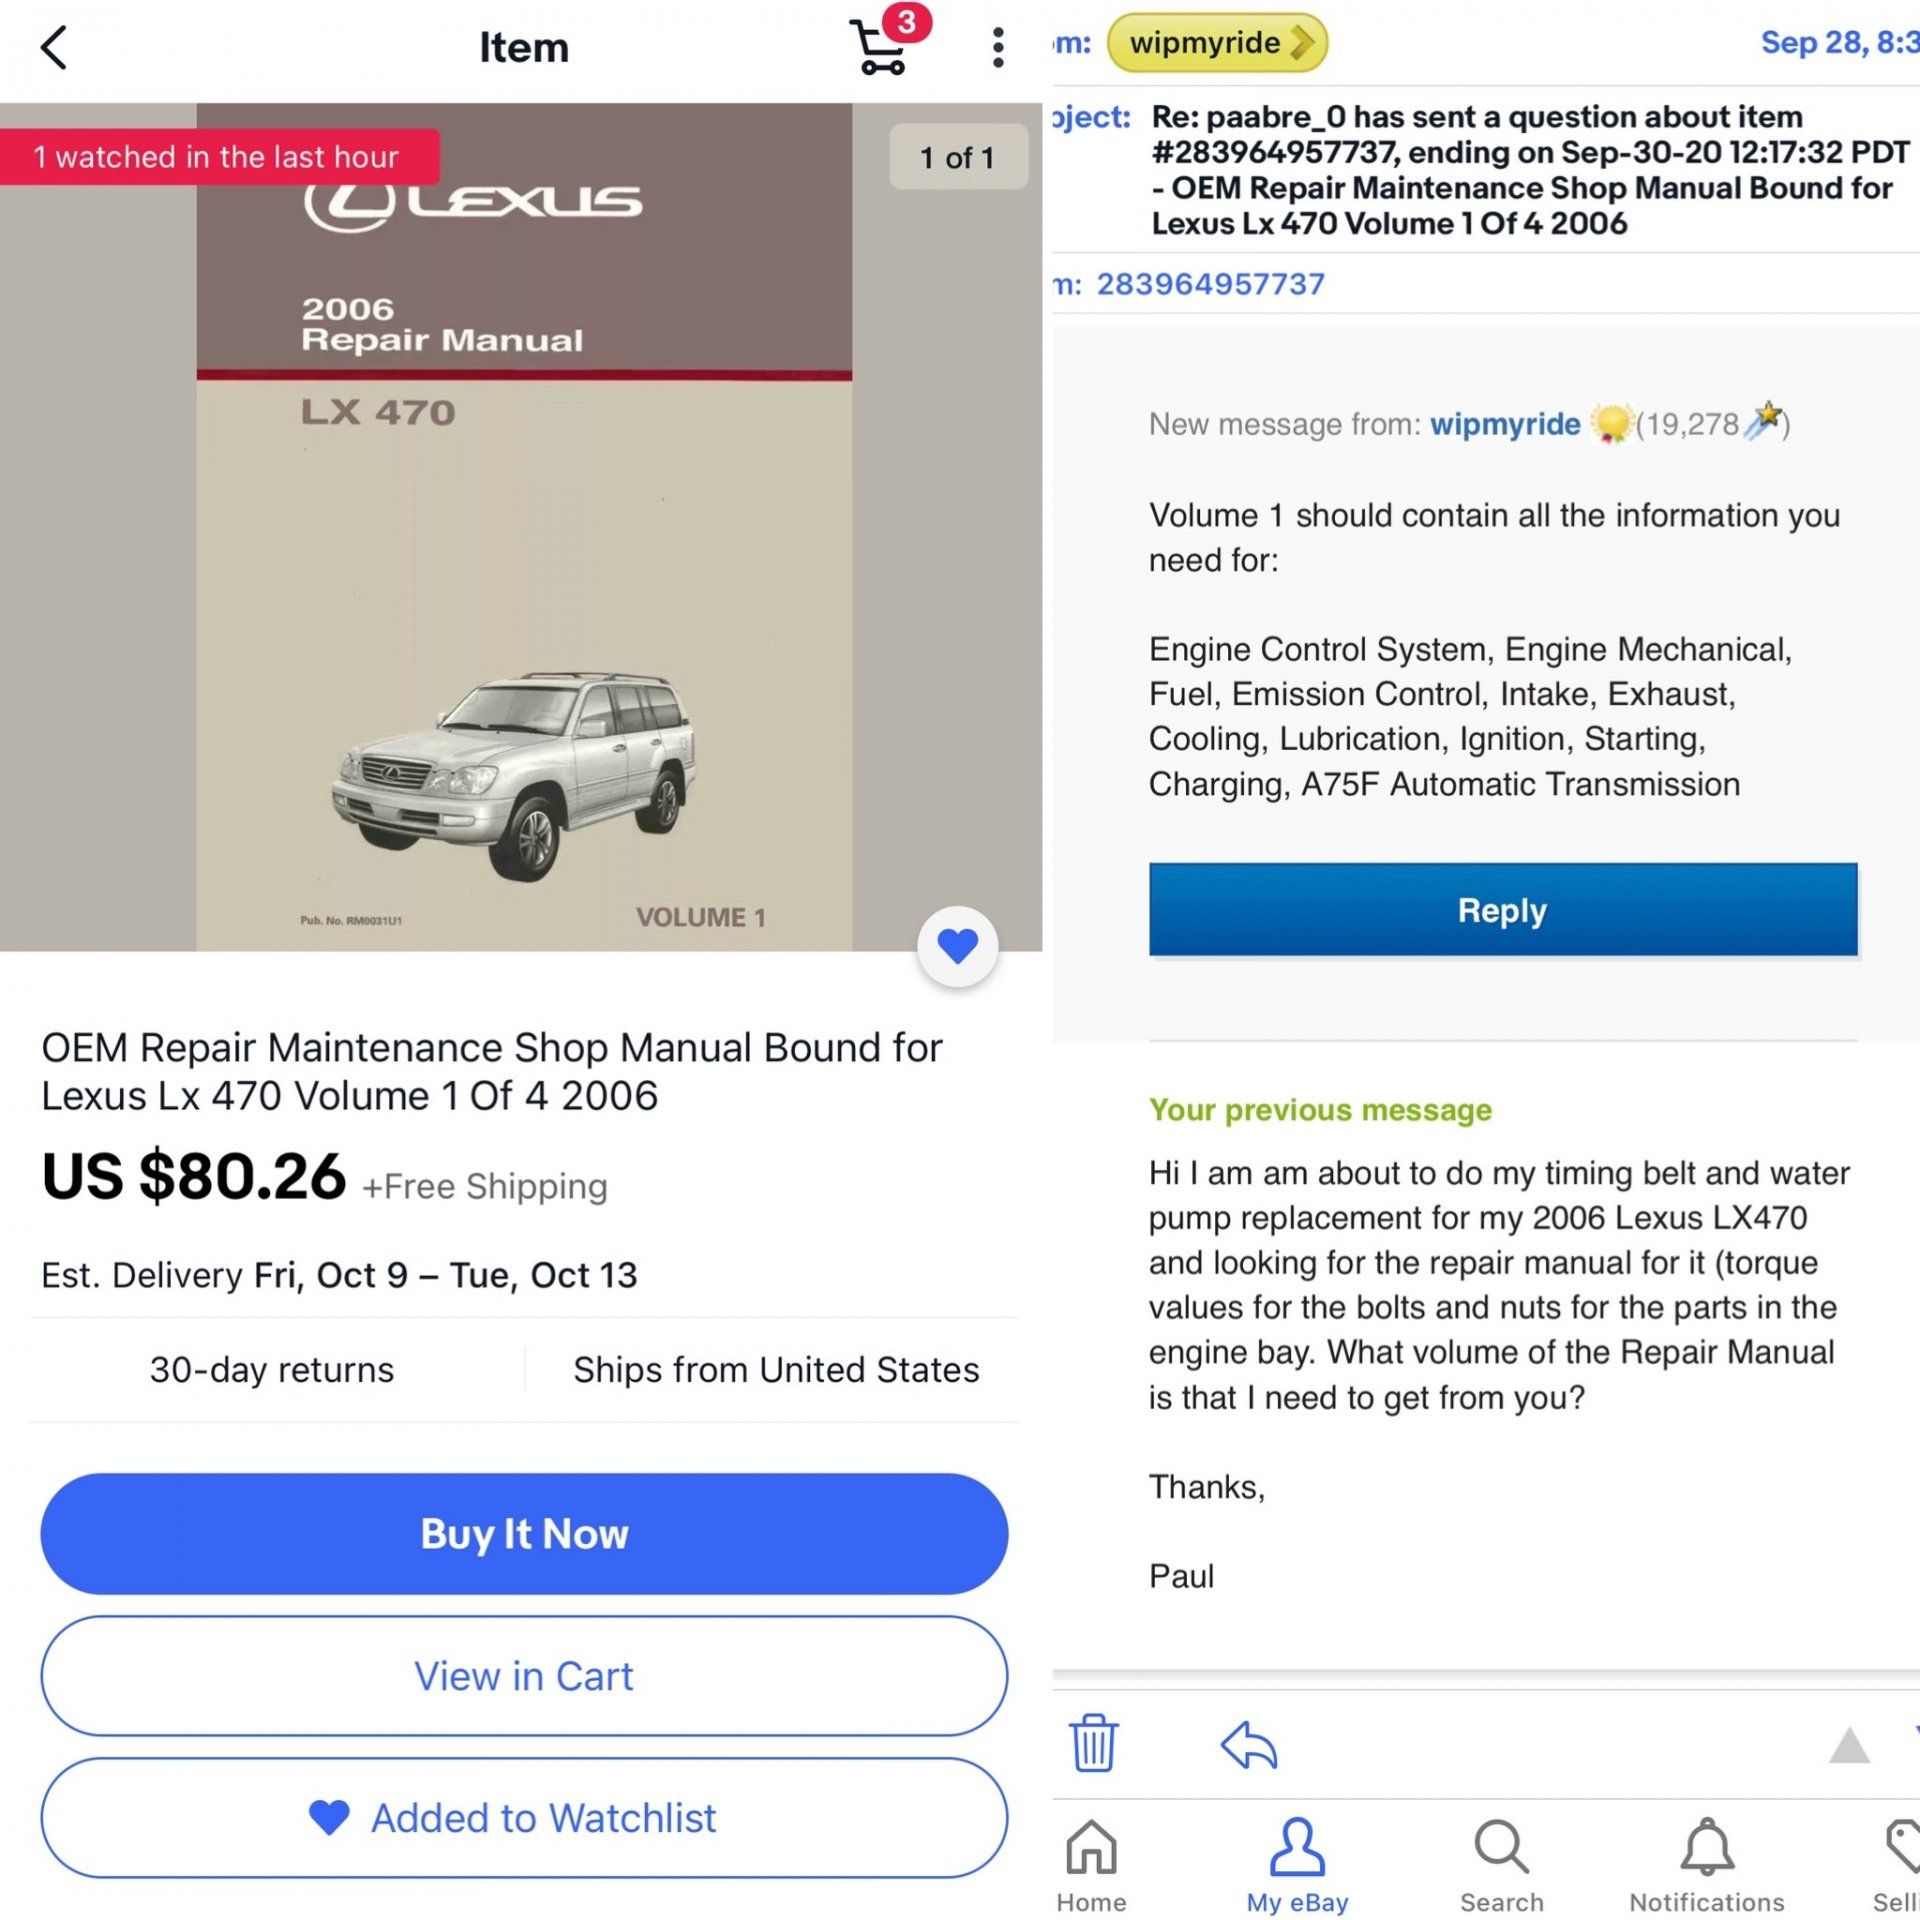Screen dimensions: 1920x1920
Task: Open wipmyride seller profile link
Action: click(x=1504, y=424)
